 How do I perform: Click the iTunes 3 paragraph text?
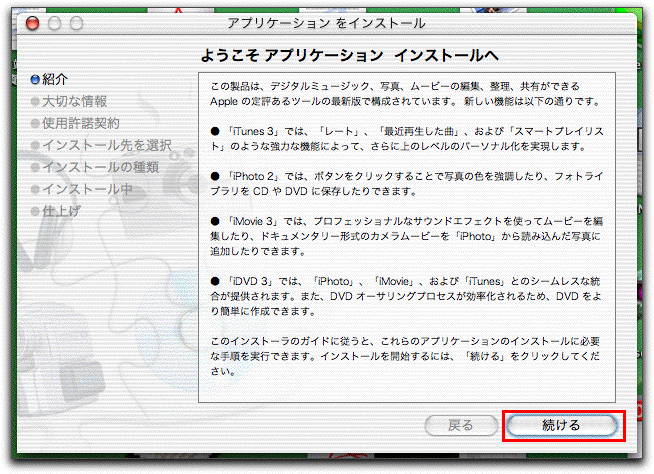[x=407, y=139]
